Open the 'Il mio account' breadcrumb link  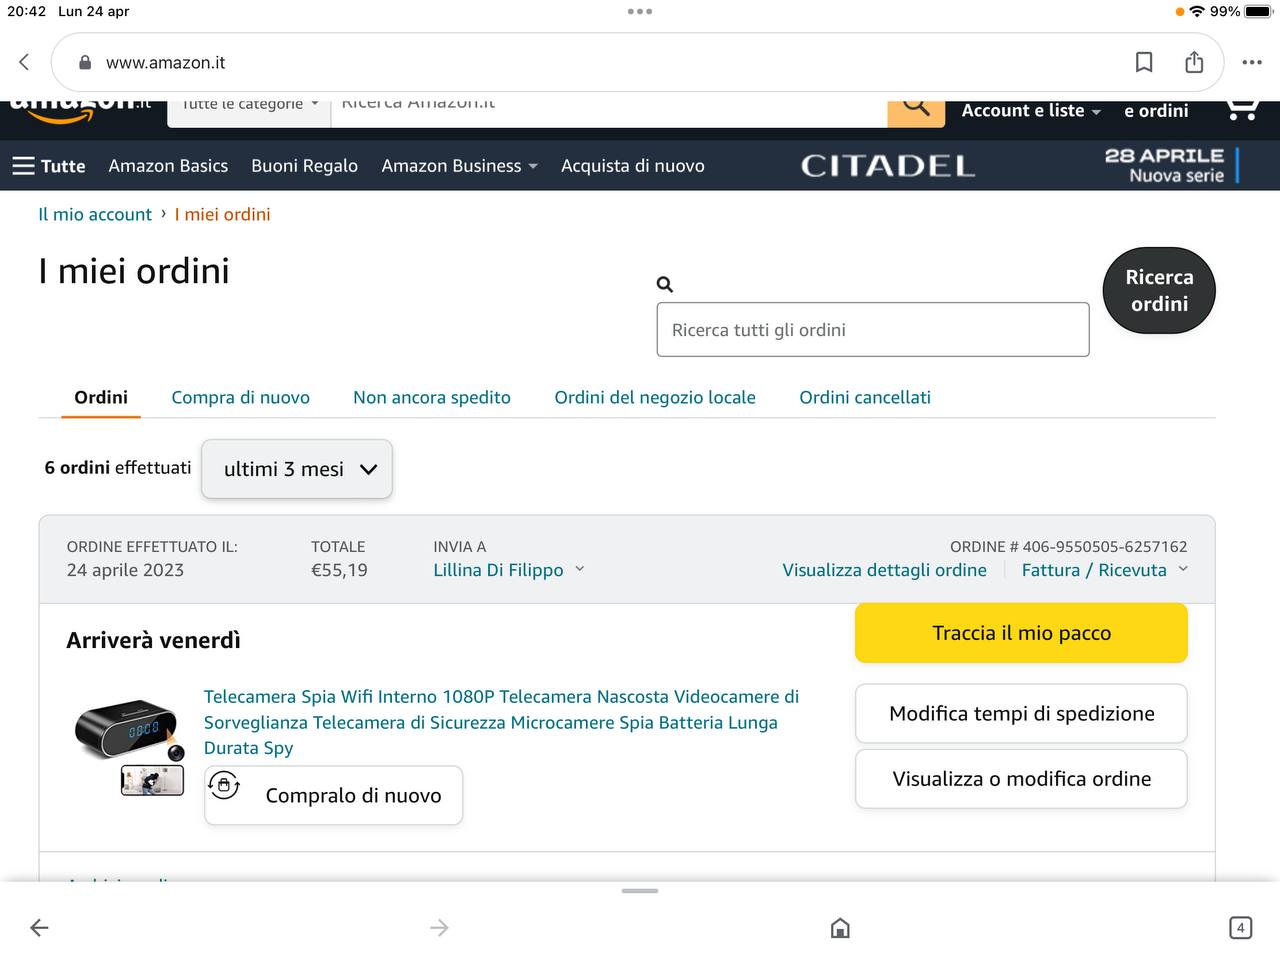(x=95, y=214)
